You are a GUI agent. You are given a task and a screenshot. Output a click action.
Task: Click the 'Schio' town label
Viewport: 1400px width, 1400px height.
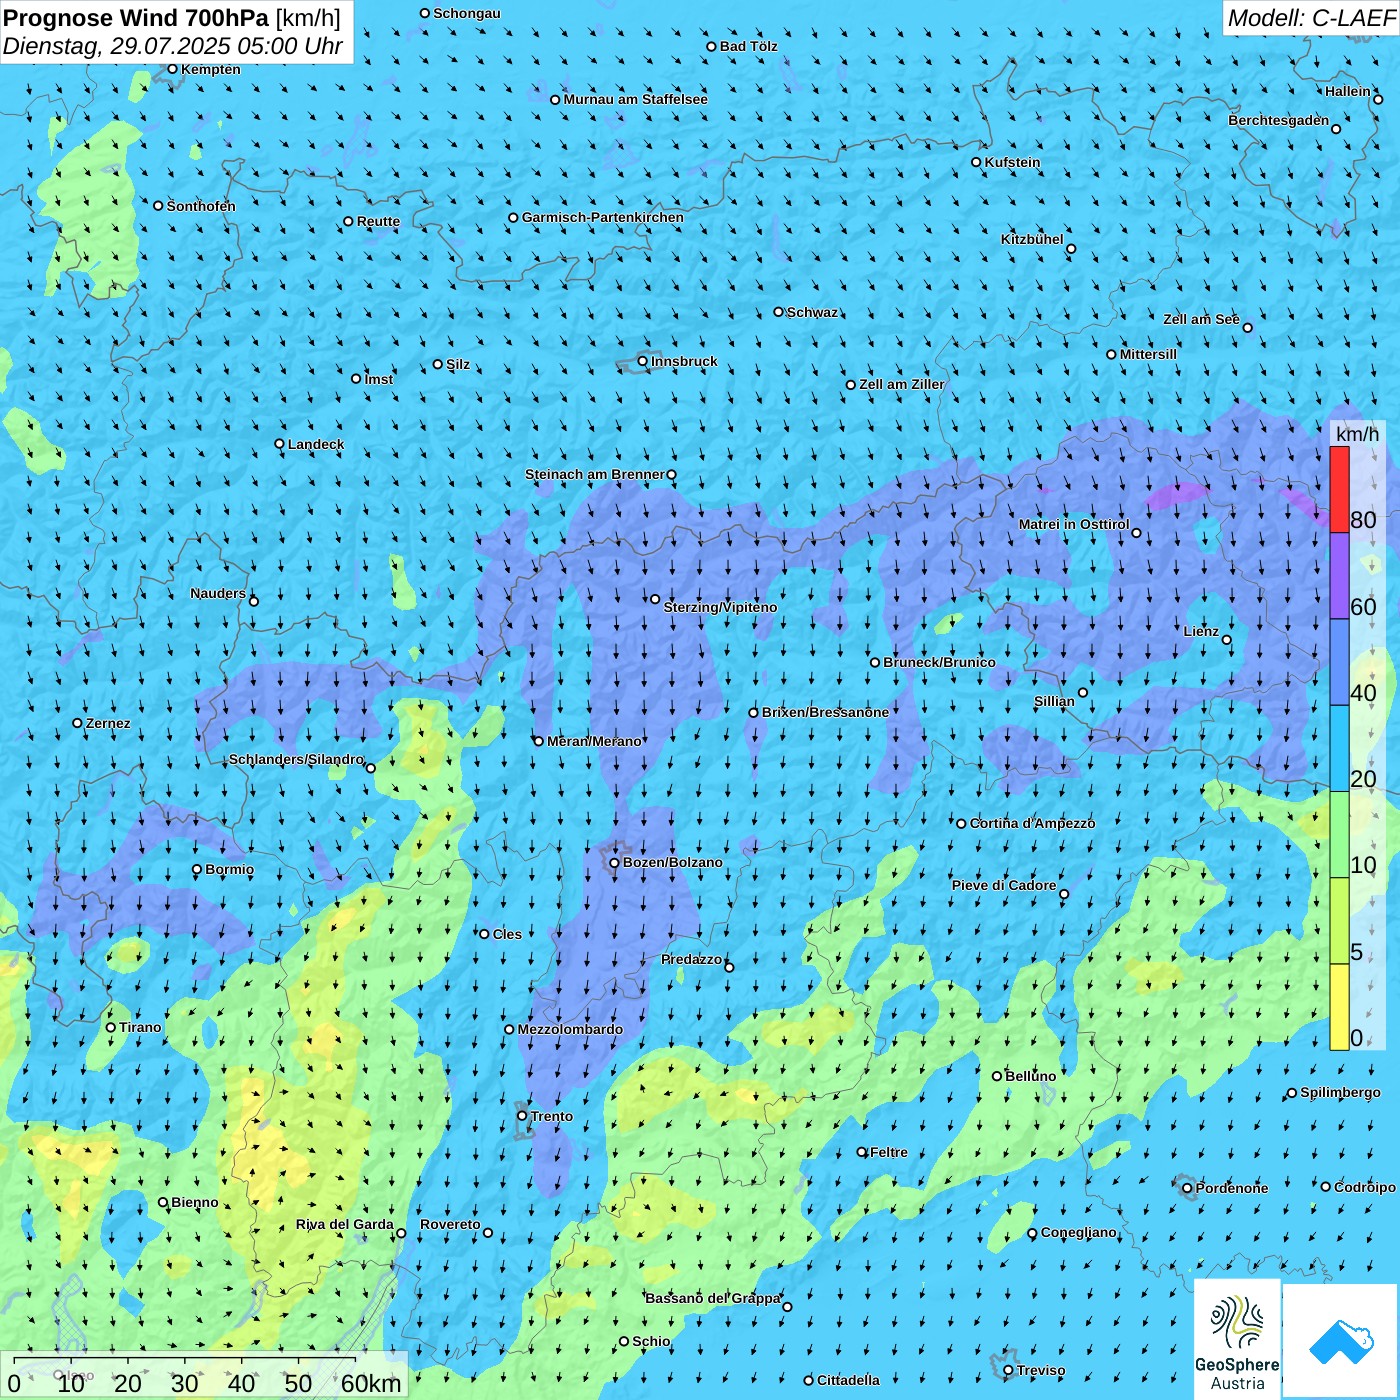tap(651, 1341)
